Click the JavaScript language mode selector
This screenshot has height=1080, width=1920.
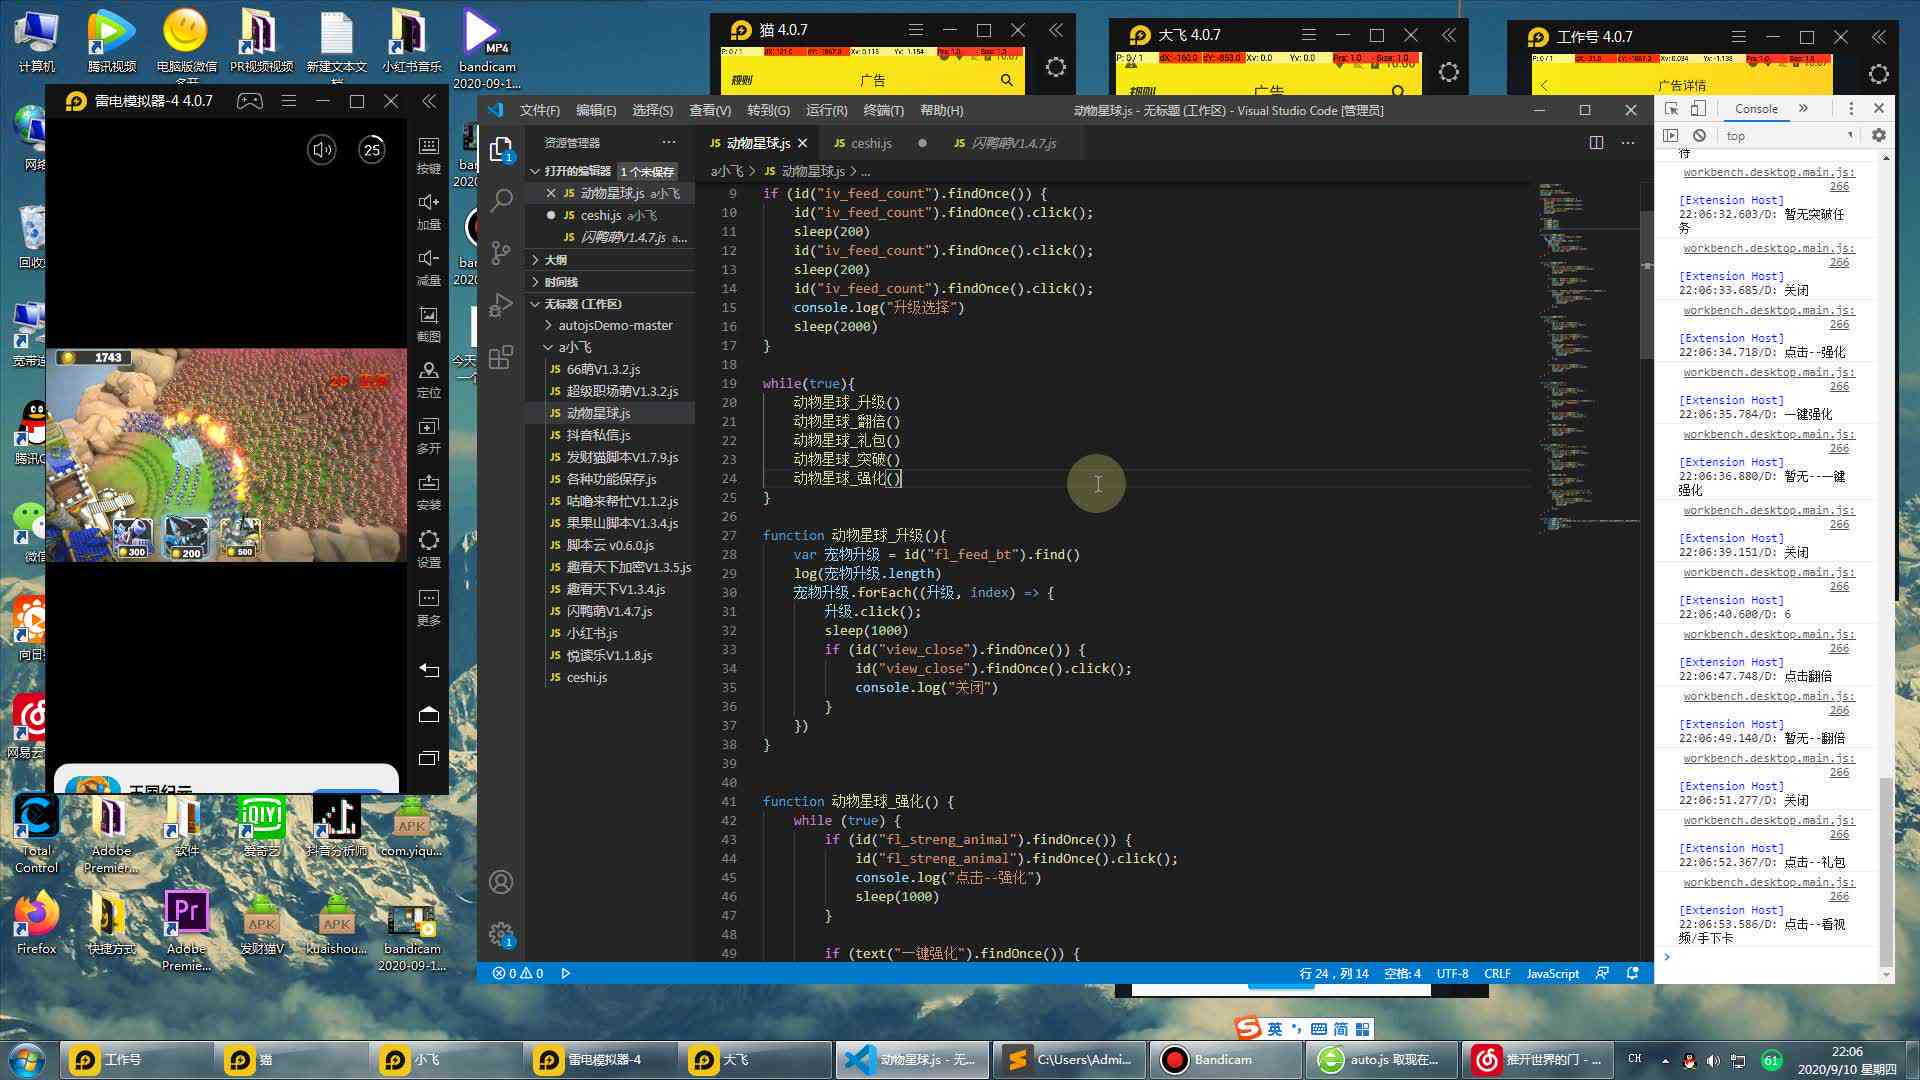(1552, 973)
